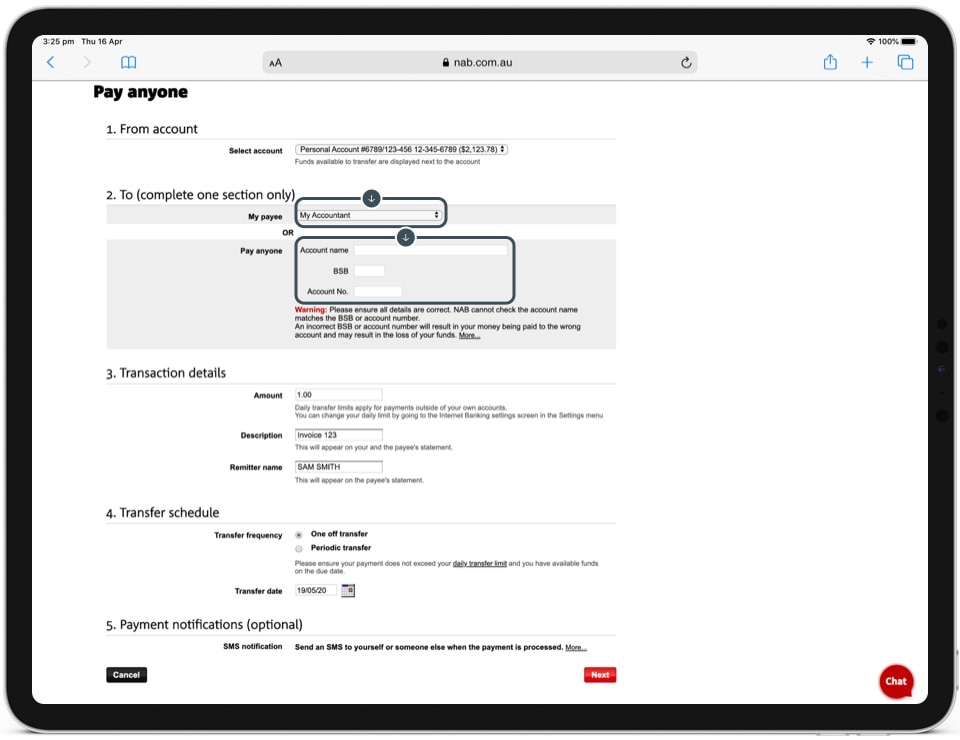Focus the Amount input field
960x740 pixels.
pyautogui.click(x=339, y=395)
